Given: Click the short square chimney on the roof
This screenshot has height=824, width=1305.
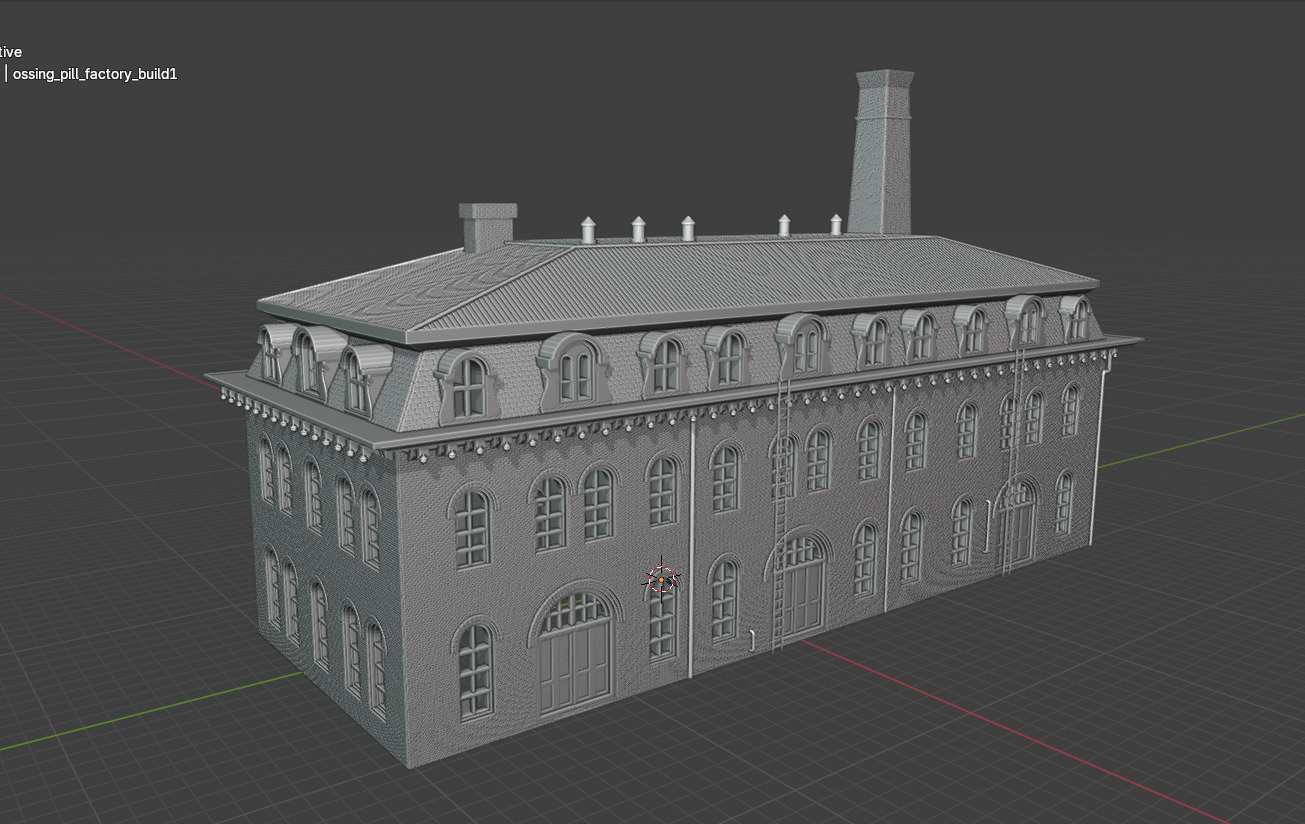Looking at the screenshot, I should pyautogui.click(x=488, y=227).
